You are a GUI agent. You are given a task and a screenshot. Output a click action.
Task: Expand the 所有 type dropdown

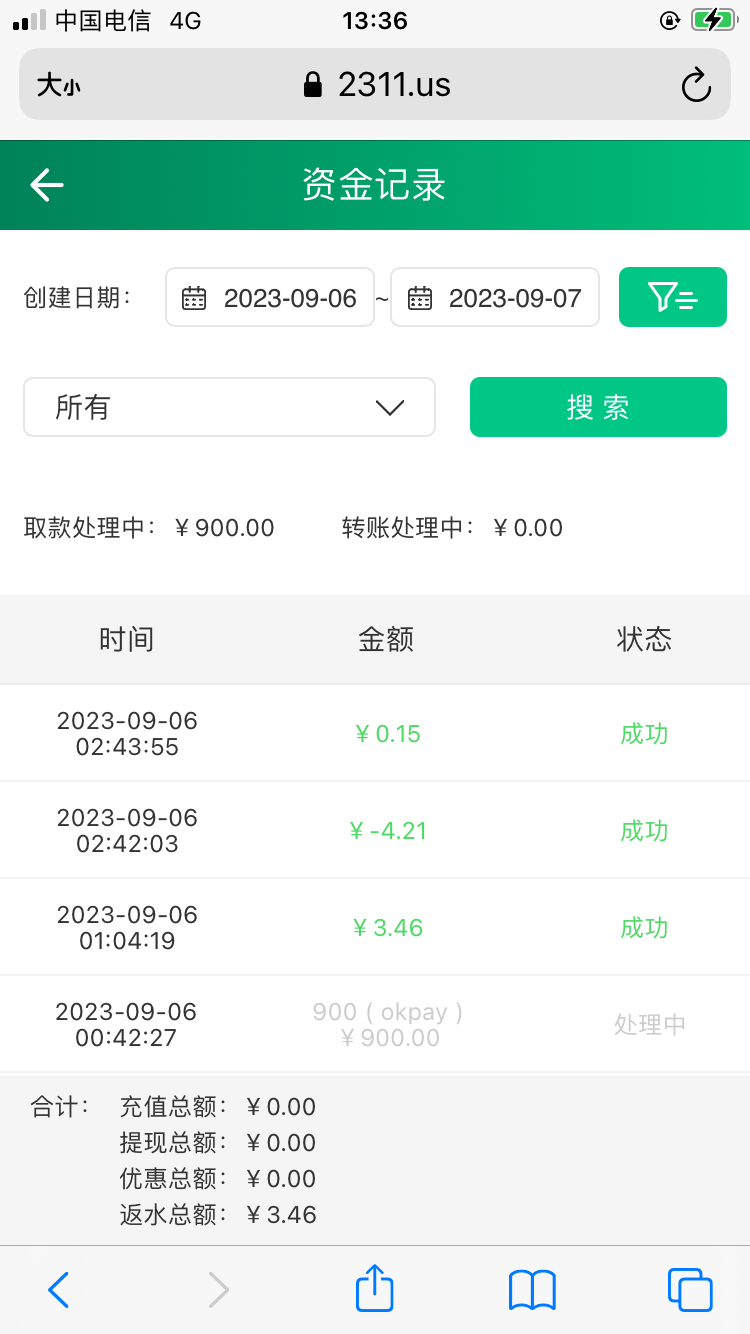pos(229,407)
